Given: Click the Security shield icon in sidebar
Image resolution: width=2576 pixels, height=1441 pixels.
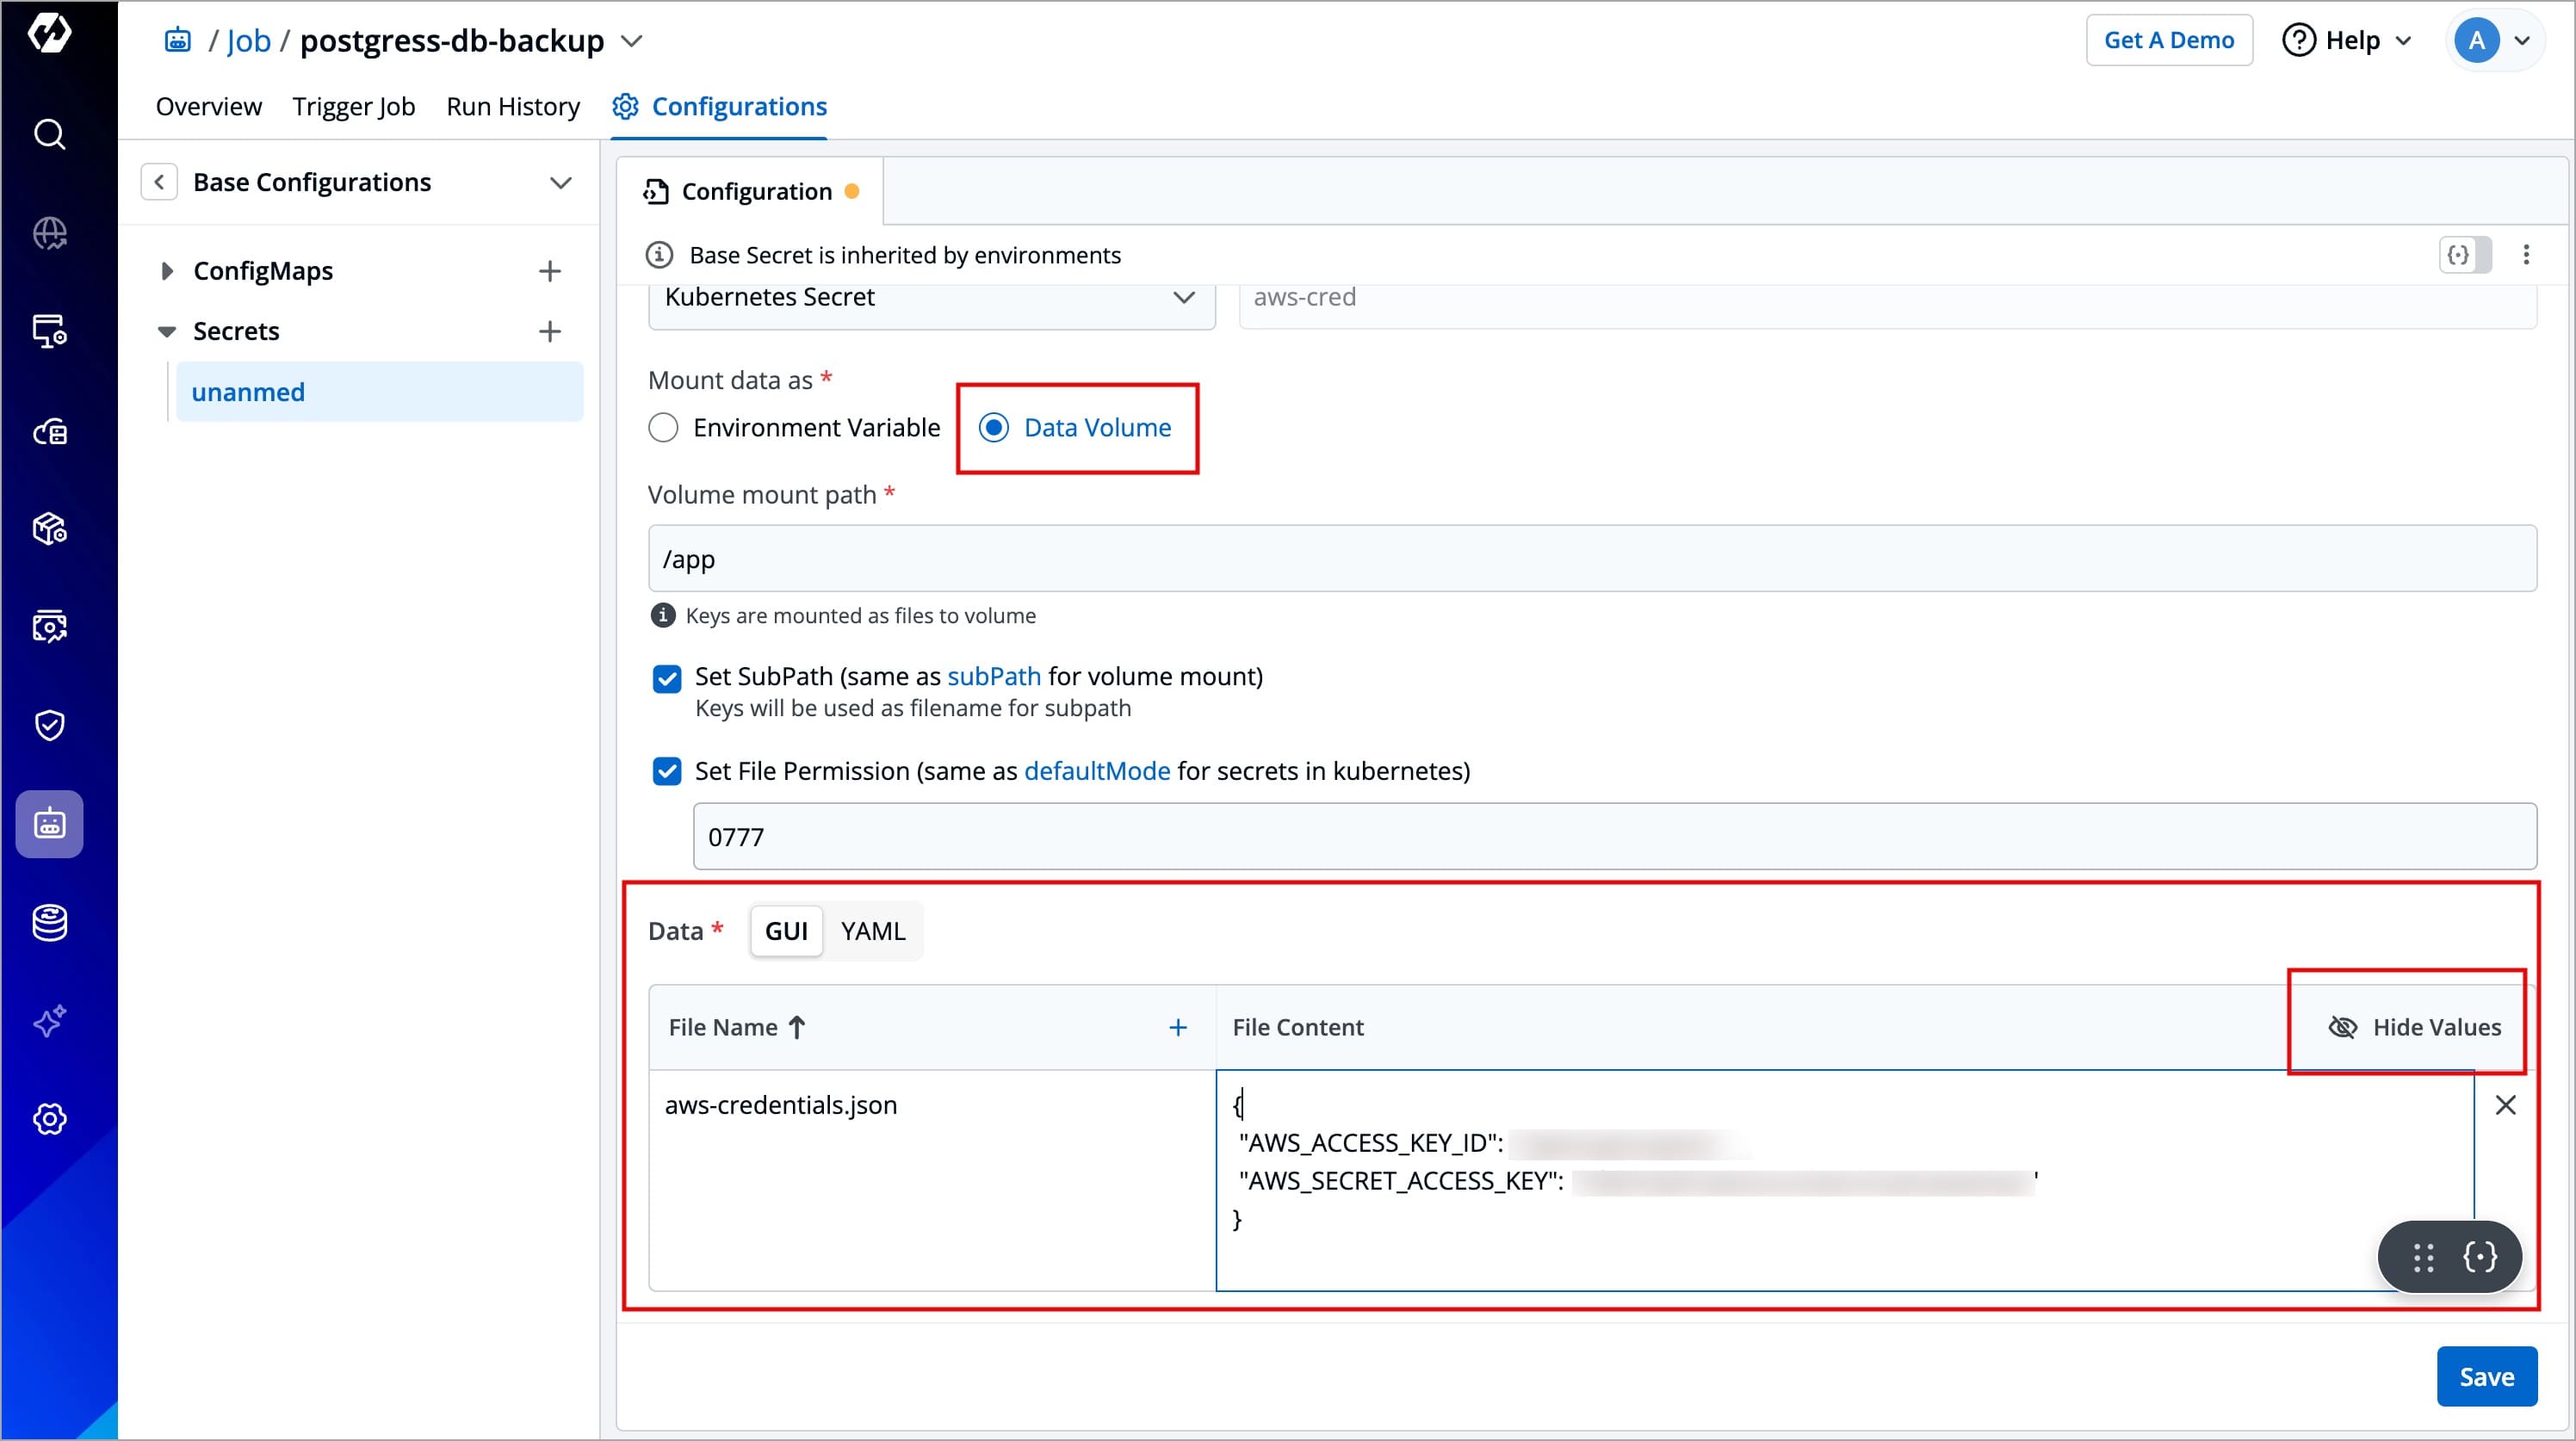Looking at the screenshot, I should pos(49,725).
